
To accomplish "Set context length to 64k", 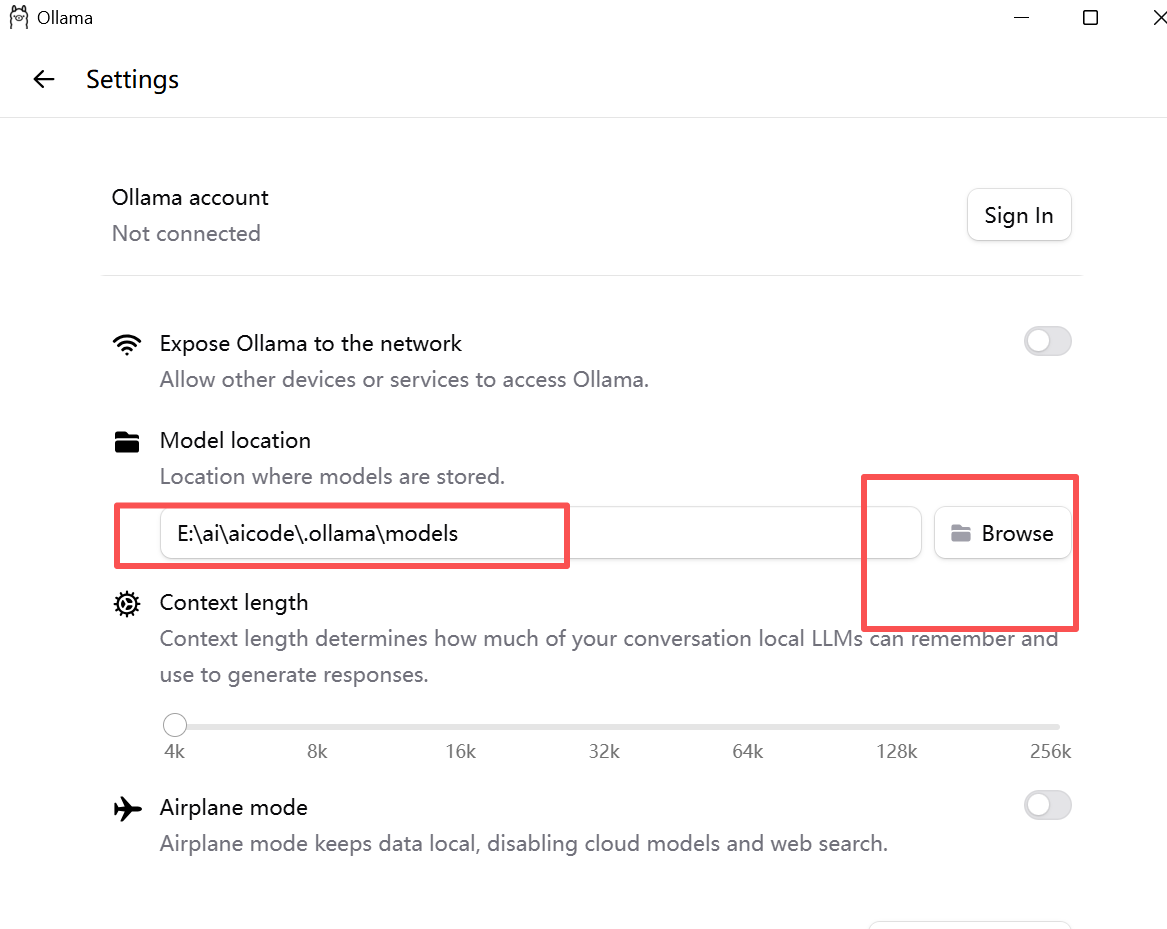I will [748, 751].
